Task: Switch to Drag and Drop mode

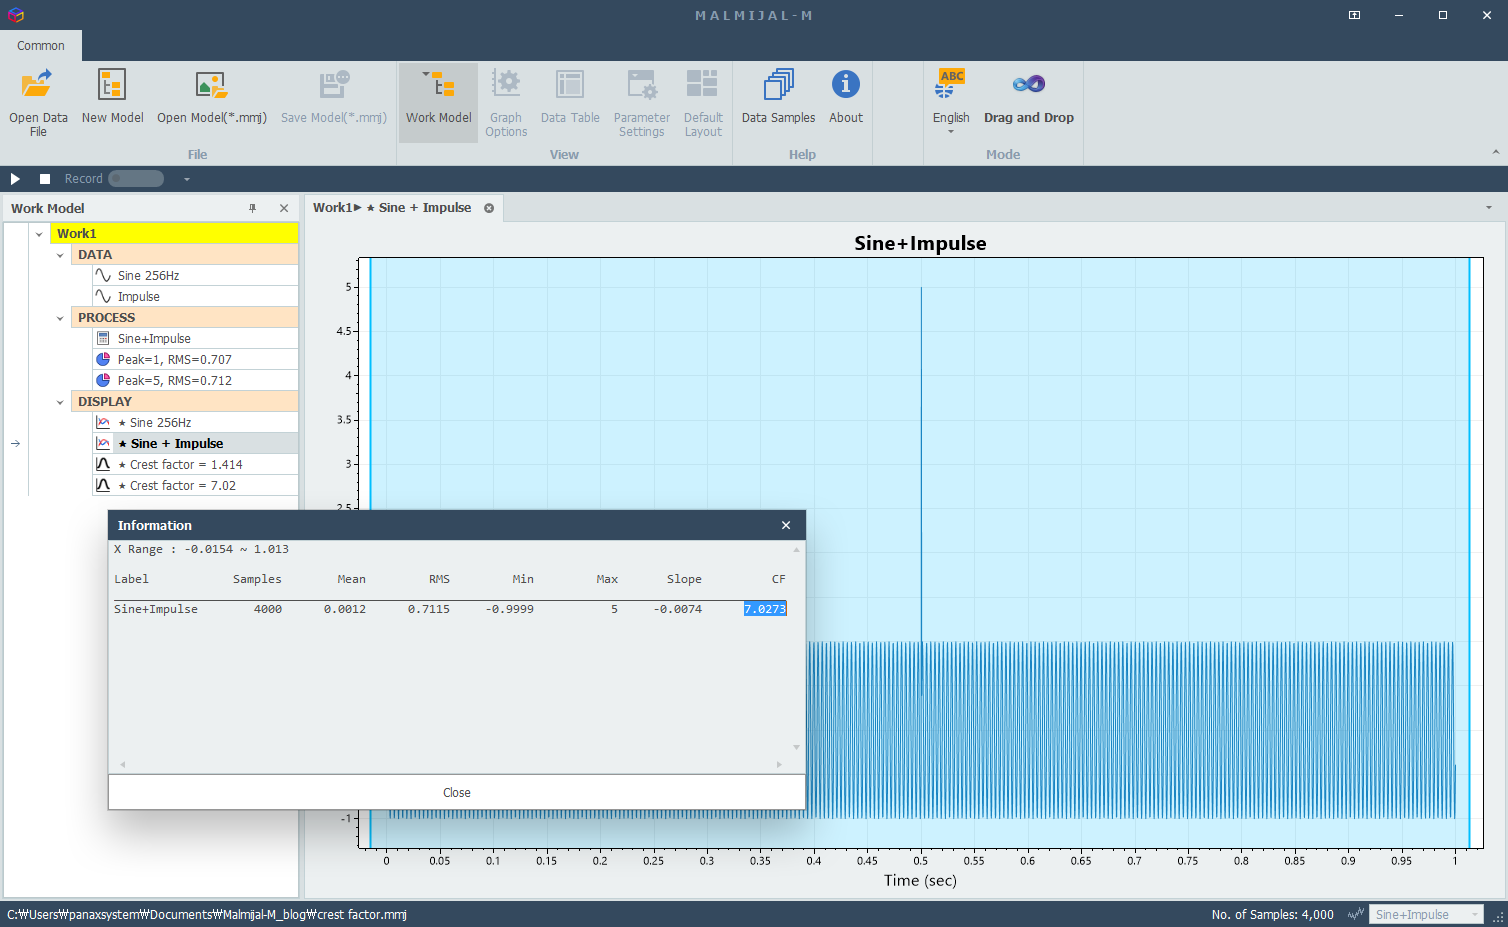Action: (x=1028, y=97)
